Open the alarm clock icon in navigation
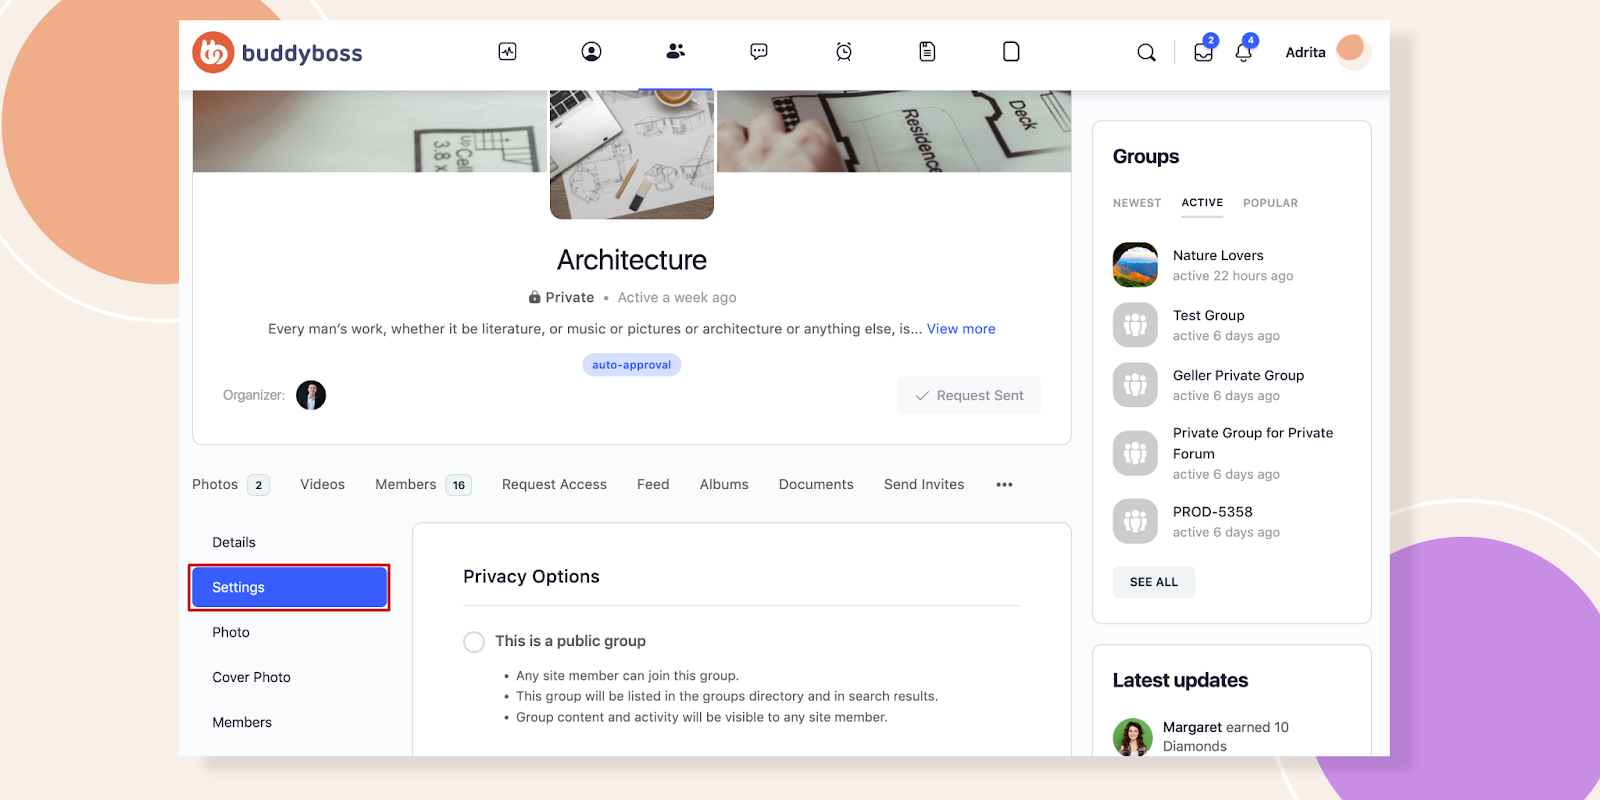This screenshot has width=1600, height=800. coord(844,52)
